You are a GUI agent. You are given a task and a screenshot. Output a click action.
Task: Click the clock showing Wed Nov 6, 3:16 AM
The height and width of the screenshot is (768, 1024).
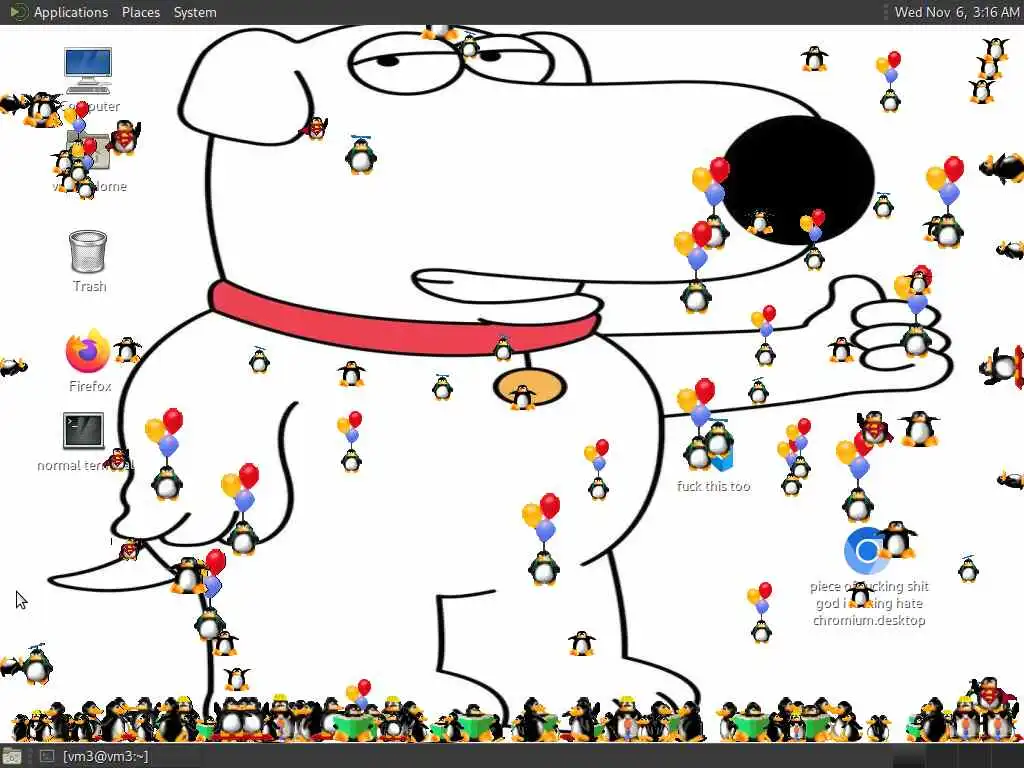click(x=956, y=12)
